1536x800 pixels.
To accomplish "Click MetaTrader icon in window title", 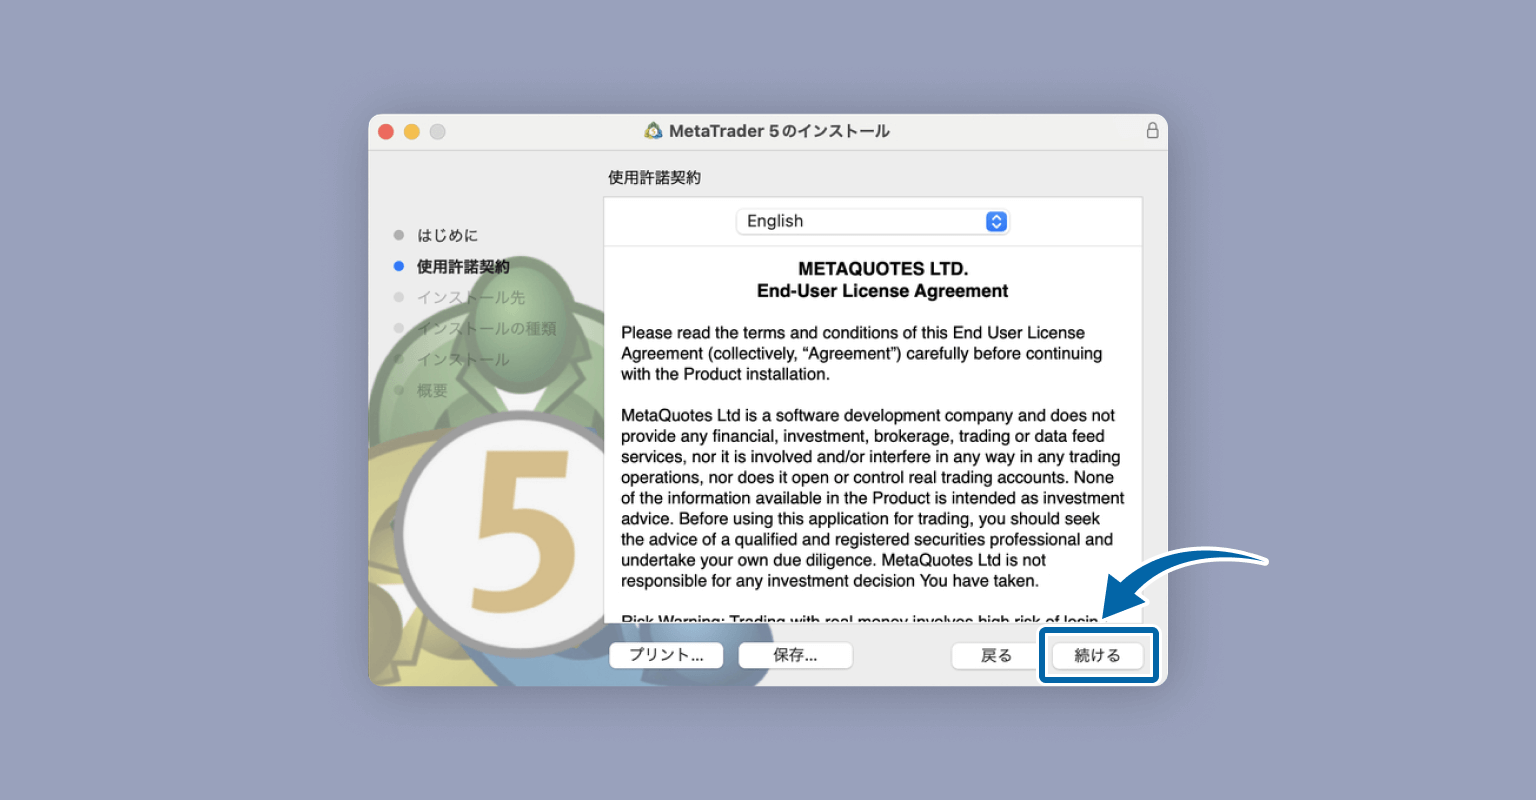I will (x=653, y=131).
